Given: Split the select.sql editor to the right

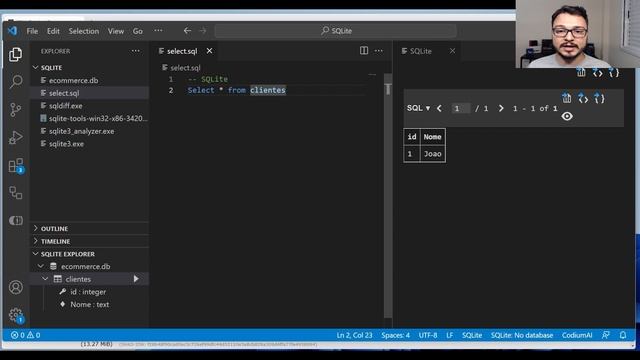Looking at the screenshot, I should coord(364,51).
